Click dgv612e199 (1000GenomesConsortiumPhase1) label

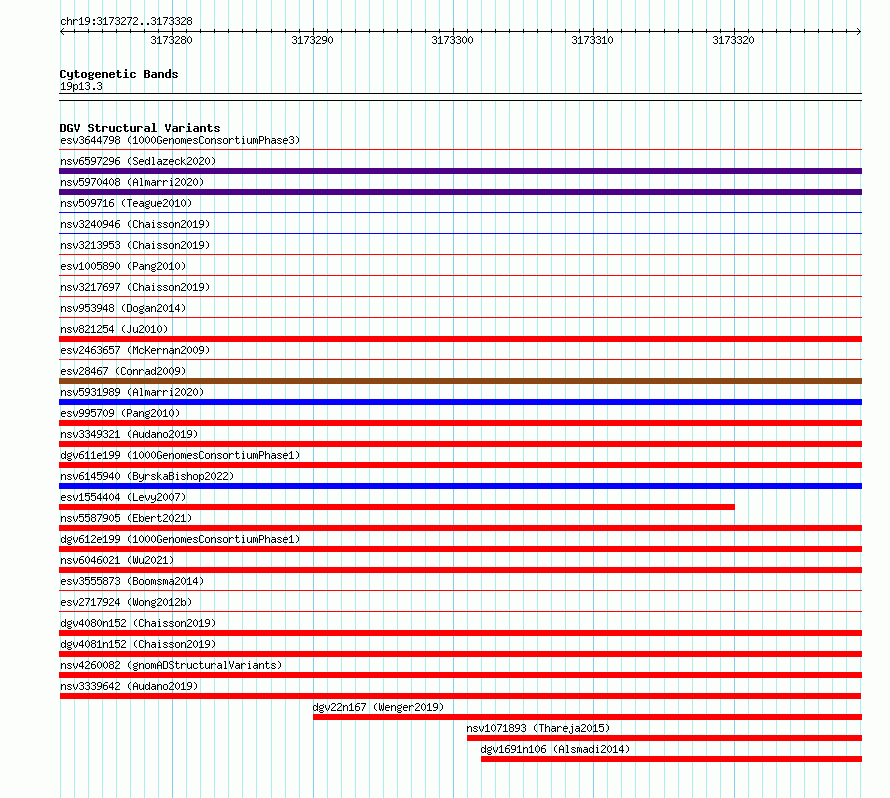180,539
